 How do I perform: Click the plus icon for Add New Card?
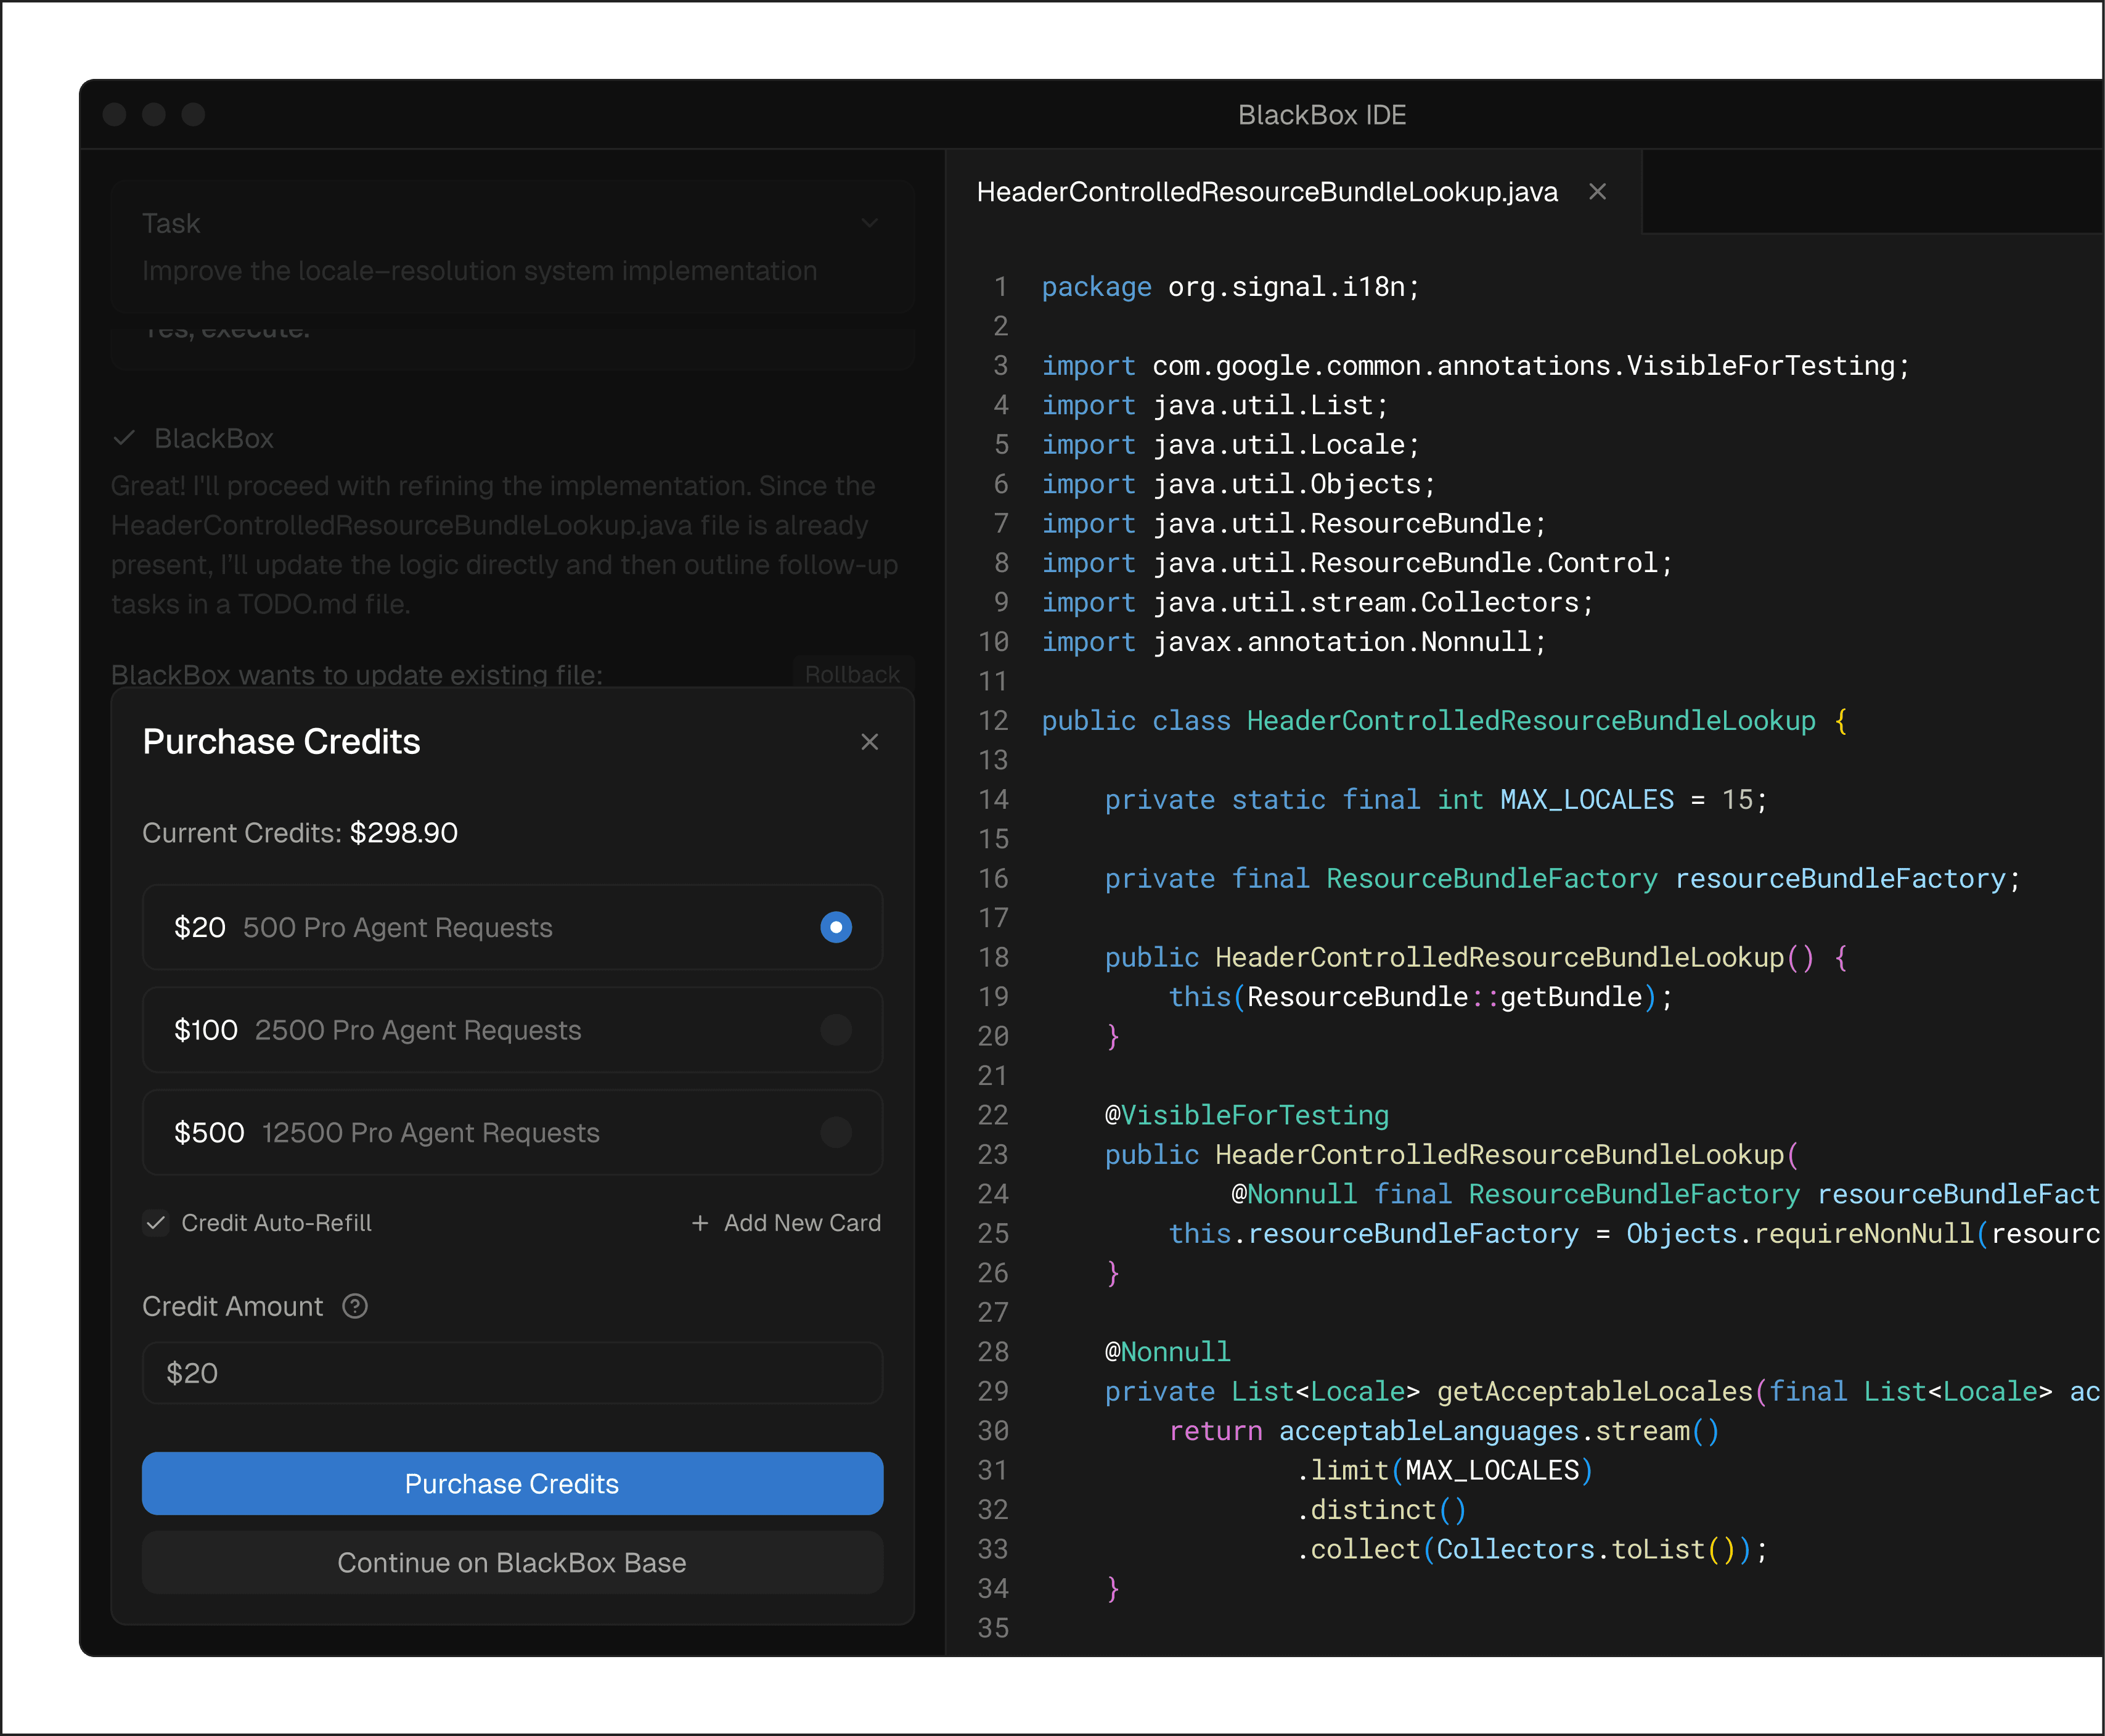click(700, 1223)
